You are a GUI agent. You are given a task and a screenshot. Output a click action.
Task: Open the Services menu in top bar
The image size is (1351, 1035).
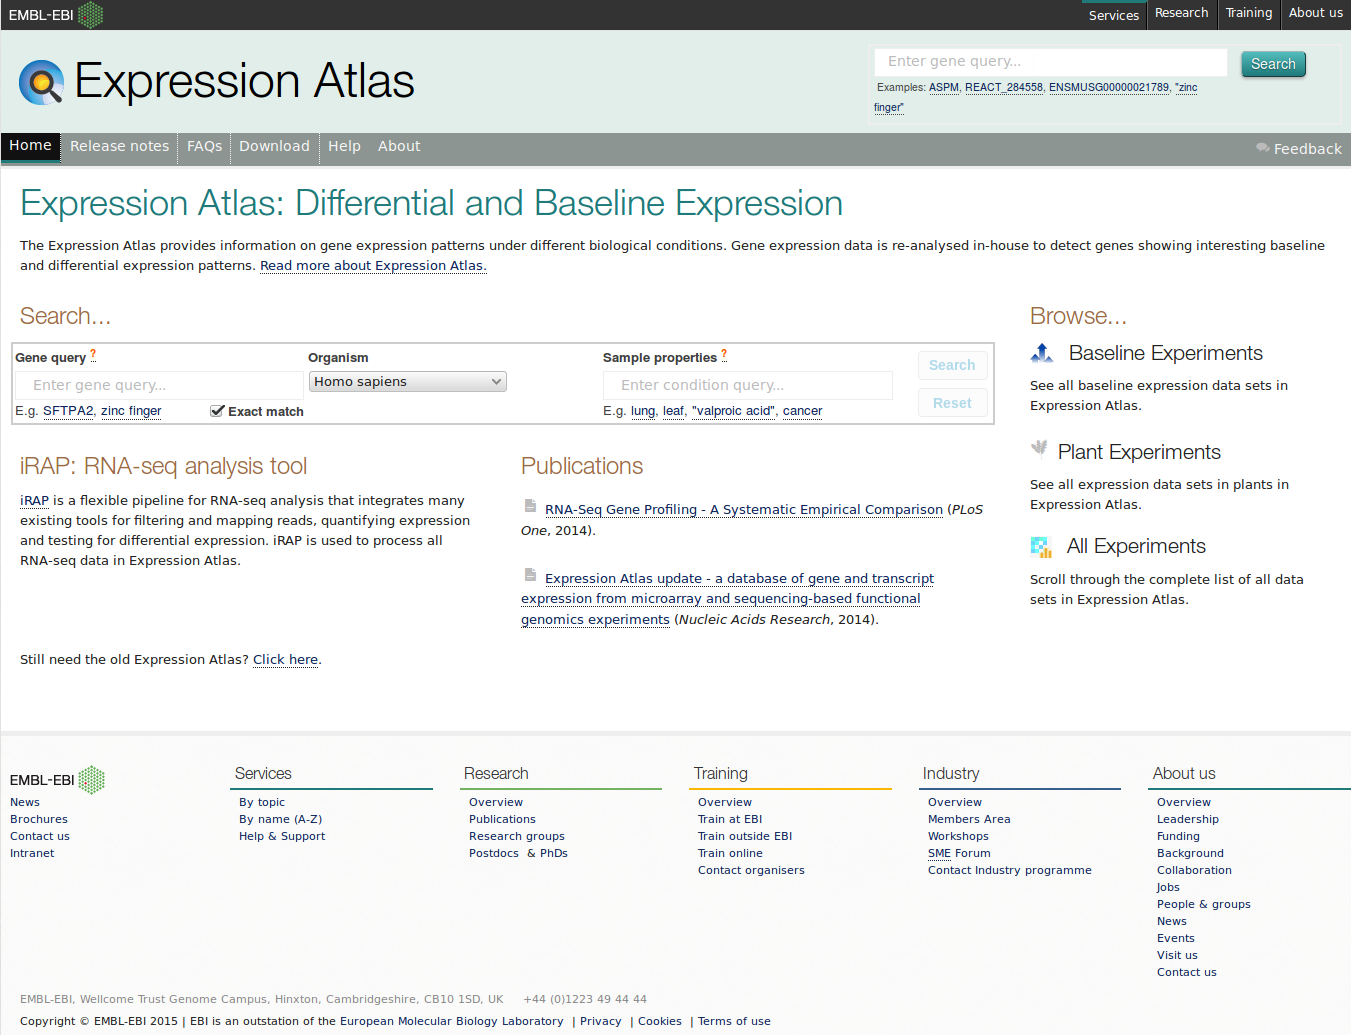point(1113,15)
